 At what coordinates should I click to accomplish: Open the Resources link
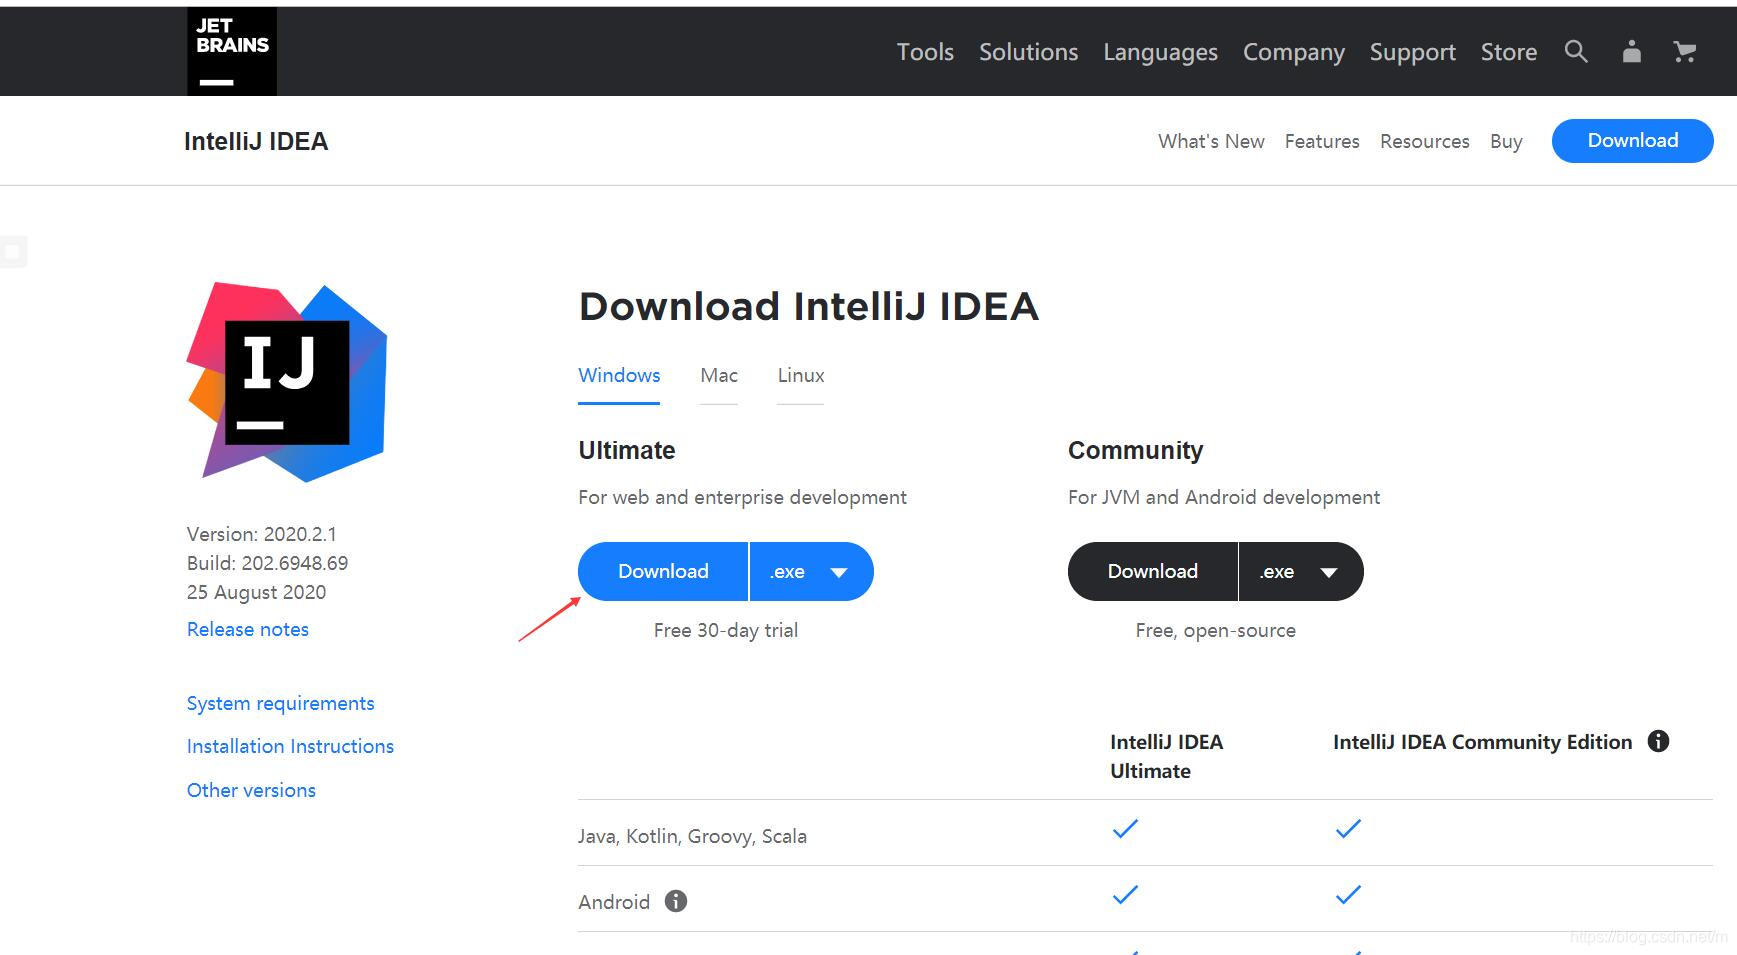click(1424, 141)
